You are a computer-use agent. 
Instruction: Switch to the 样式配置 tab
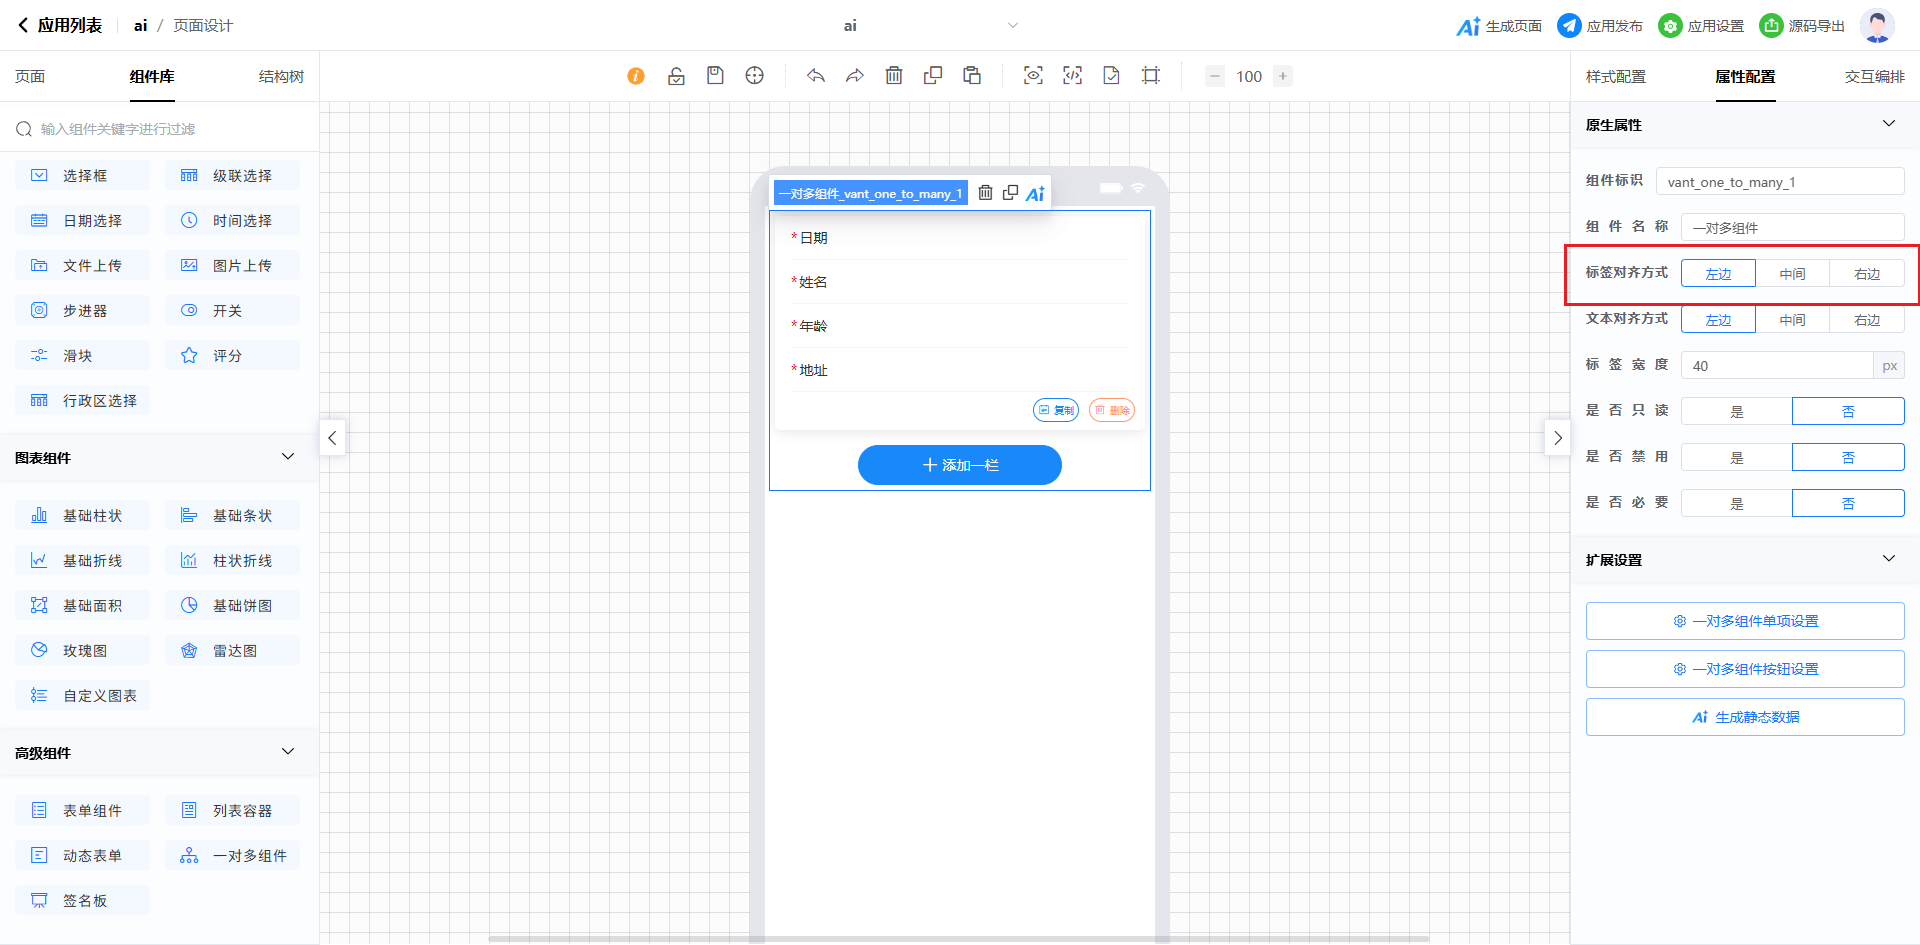[x=1615, y=77]
